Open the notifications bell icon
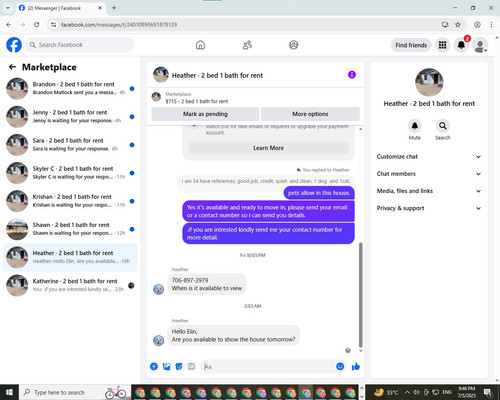 coord(461,45)
